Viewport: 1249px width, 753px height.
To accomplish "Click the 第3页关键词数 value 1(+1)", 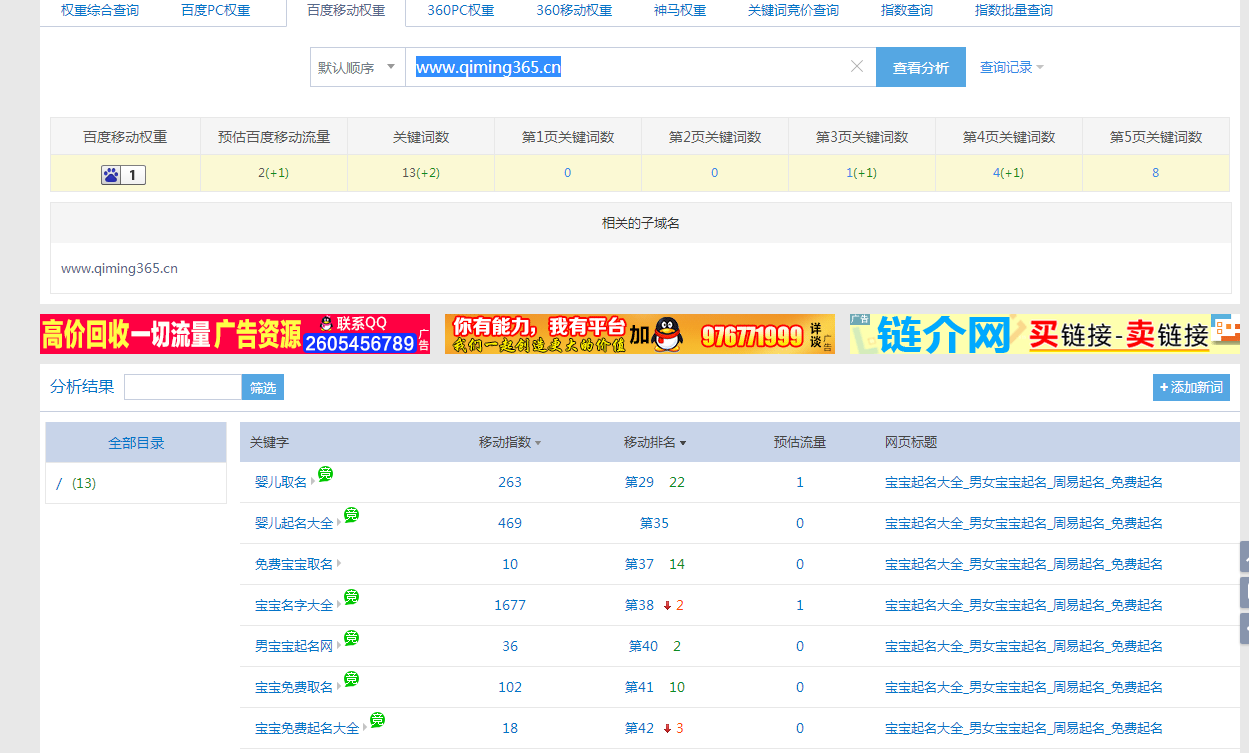I will [x=861, y=173].
